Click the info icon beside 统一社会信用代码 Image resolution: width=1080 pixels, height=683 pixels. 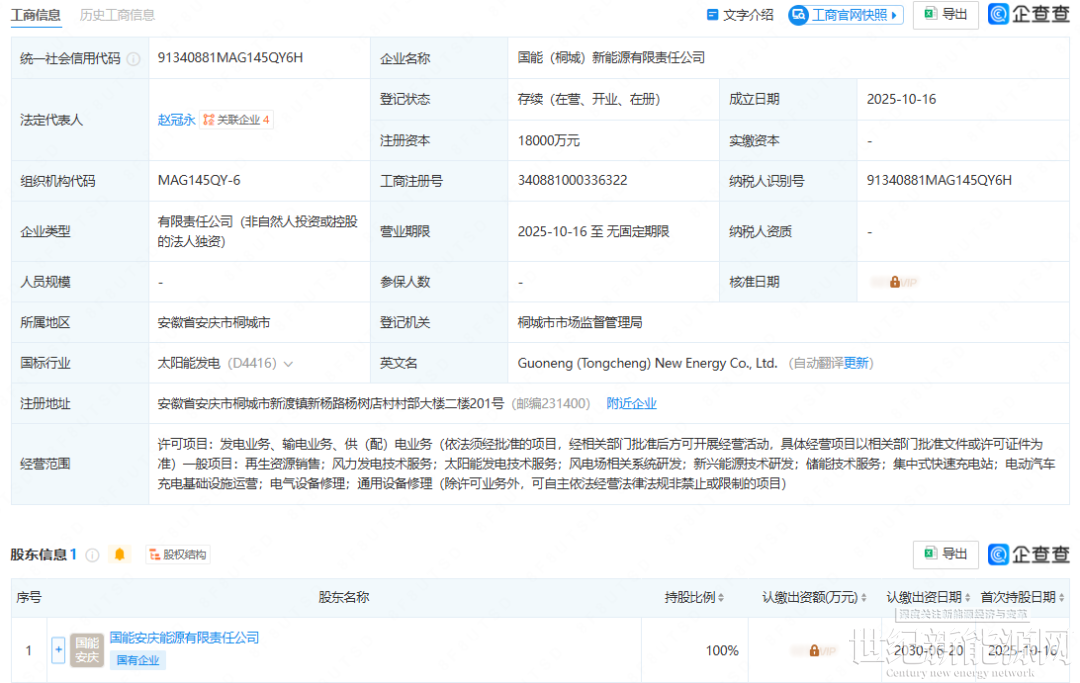tap(133, 59)
